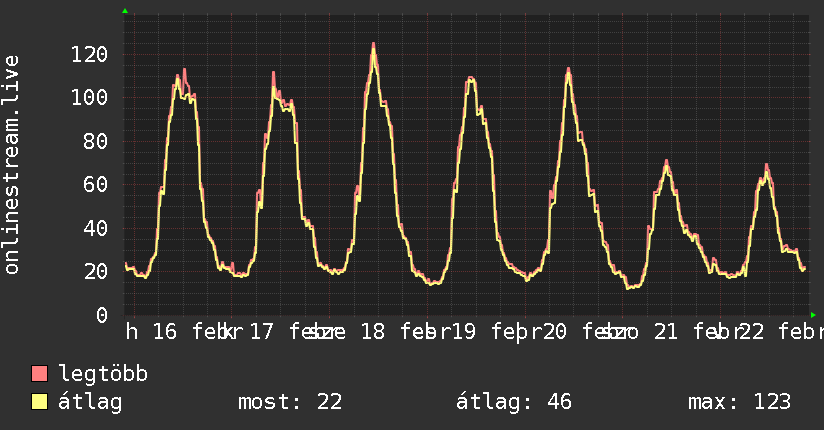Click the '21' date label on x-axis
This screenshot has height=430, width=824.
(666, 332)
